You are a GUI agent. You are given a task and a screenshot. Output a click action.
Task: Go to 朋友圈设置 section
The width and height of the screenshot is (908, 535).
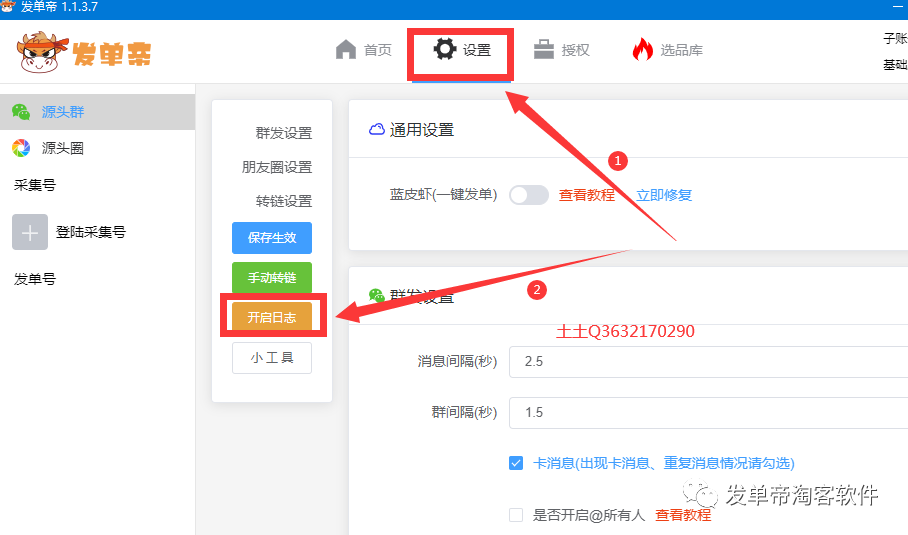[x=277, y=167]
